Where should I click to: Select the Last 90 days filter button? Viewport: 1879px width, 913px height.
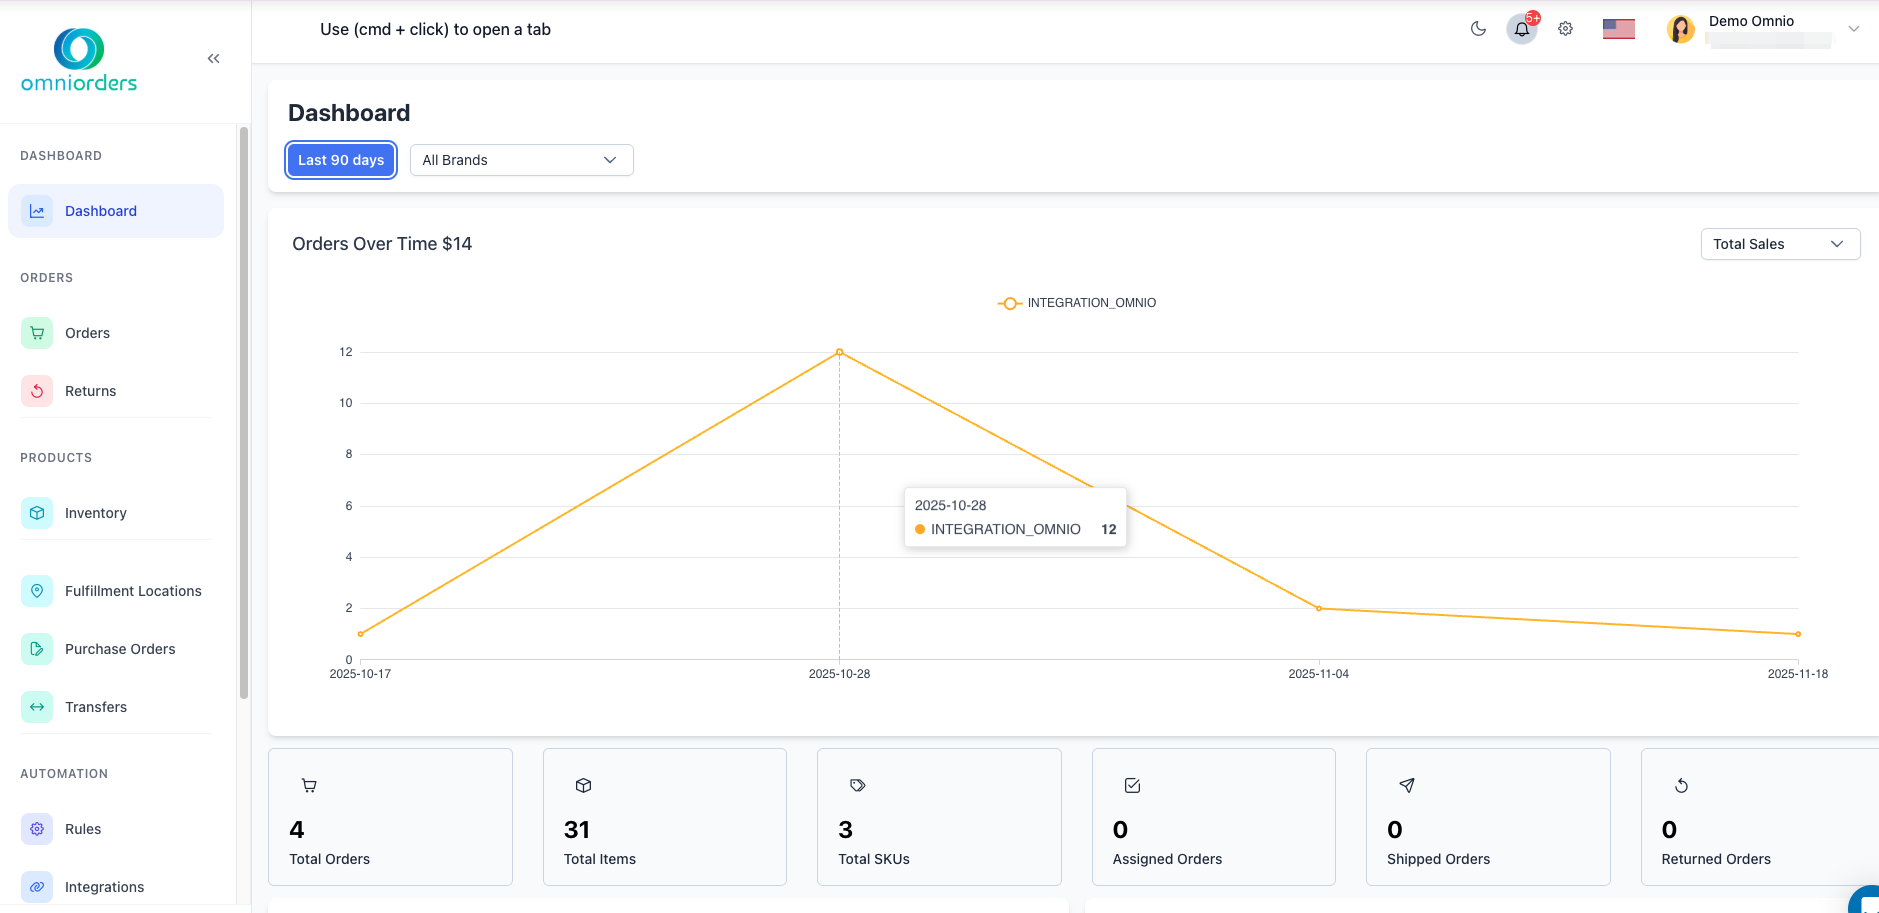coord(340,159)
